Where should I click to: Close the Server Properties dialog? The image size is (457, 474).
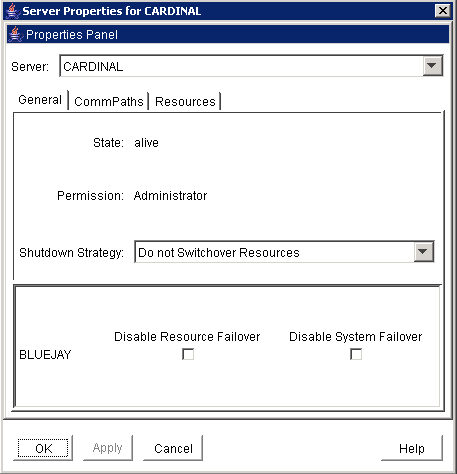[443, 11]
